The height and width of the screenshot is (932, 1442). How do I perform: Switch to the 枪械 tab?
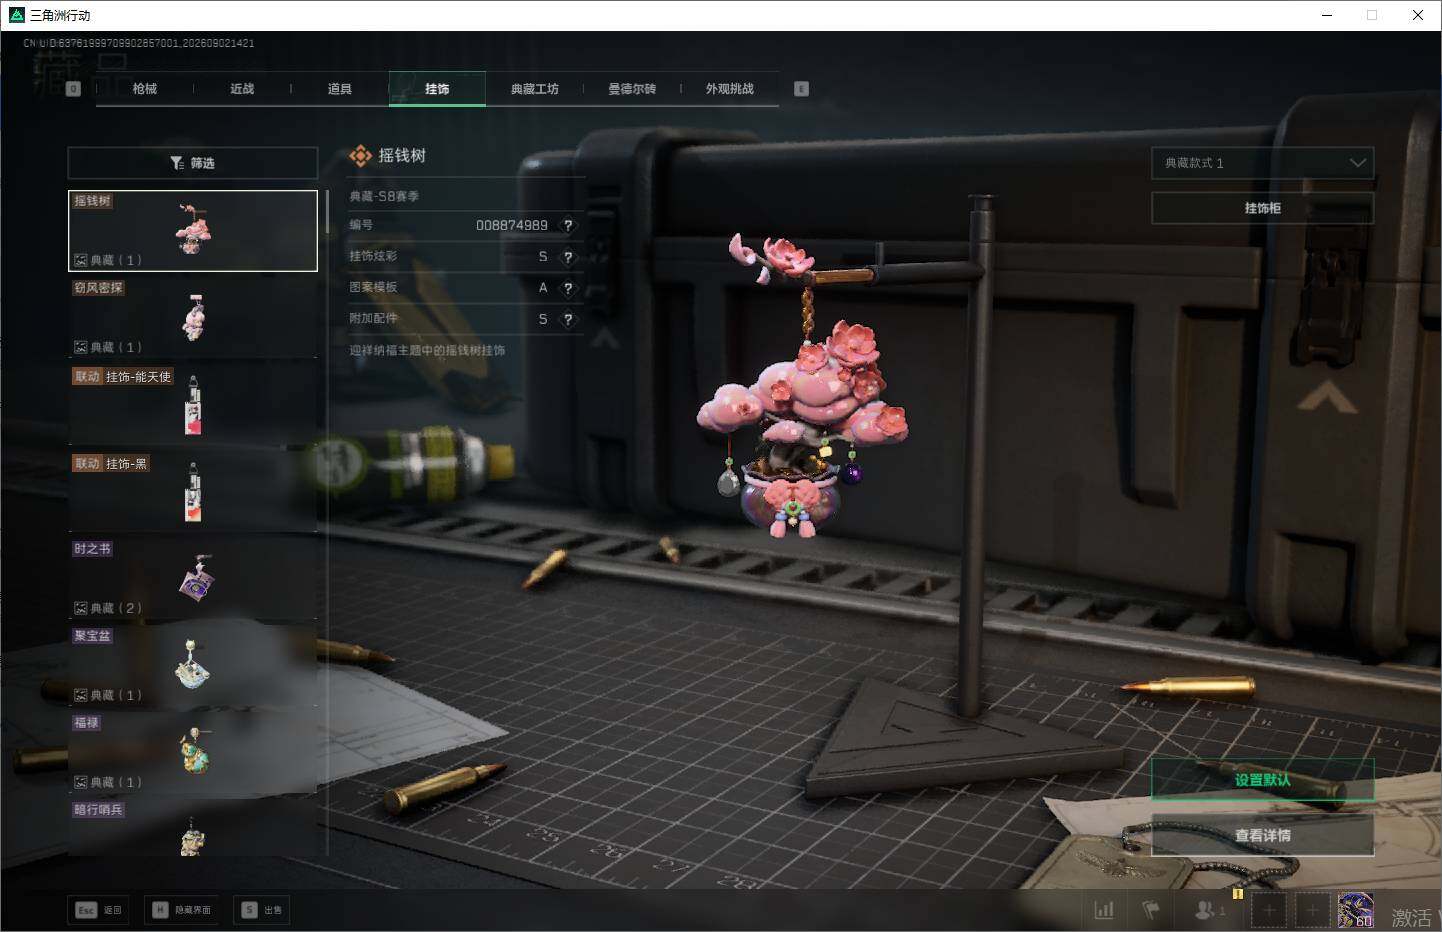pos(145,89)
